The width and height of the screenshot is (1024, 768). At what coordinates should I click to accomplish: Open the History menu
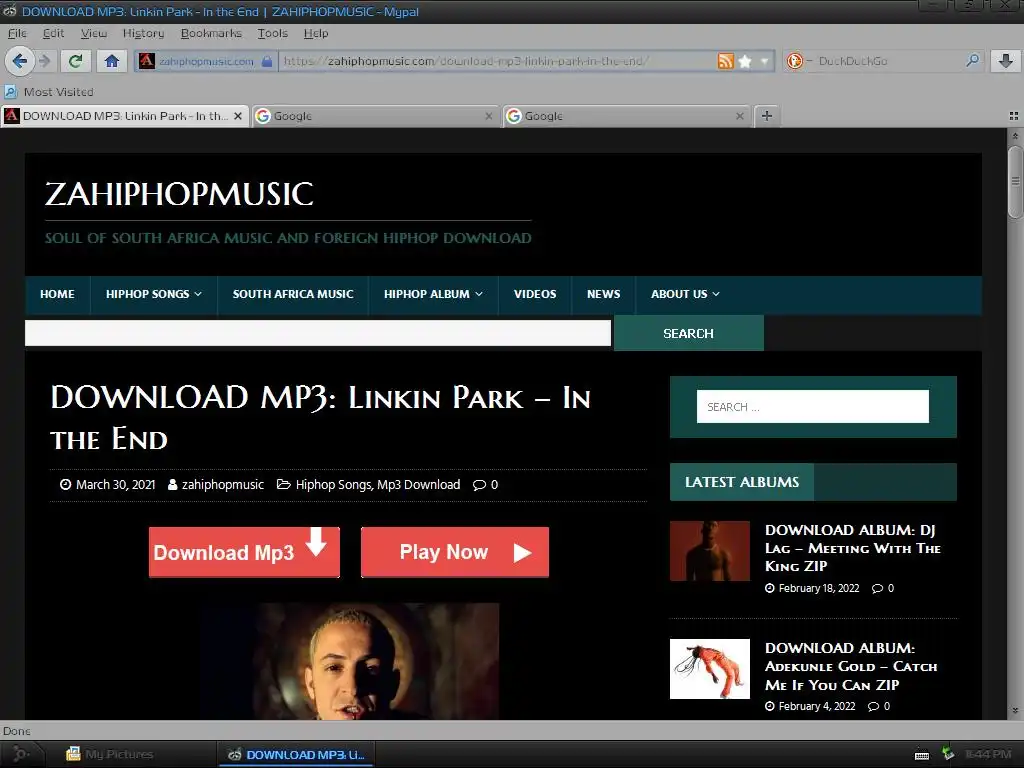(x=143, y=33)
